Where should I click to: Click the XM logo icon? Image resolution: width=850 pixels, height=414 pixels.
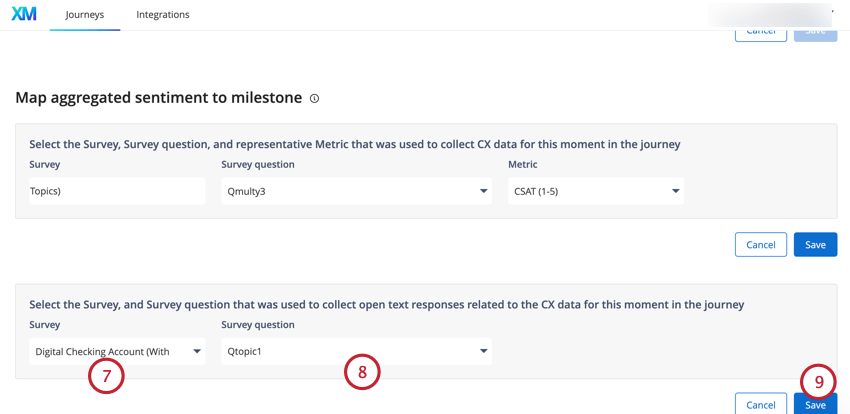point(24,15)
